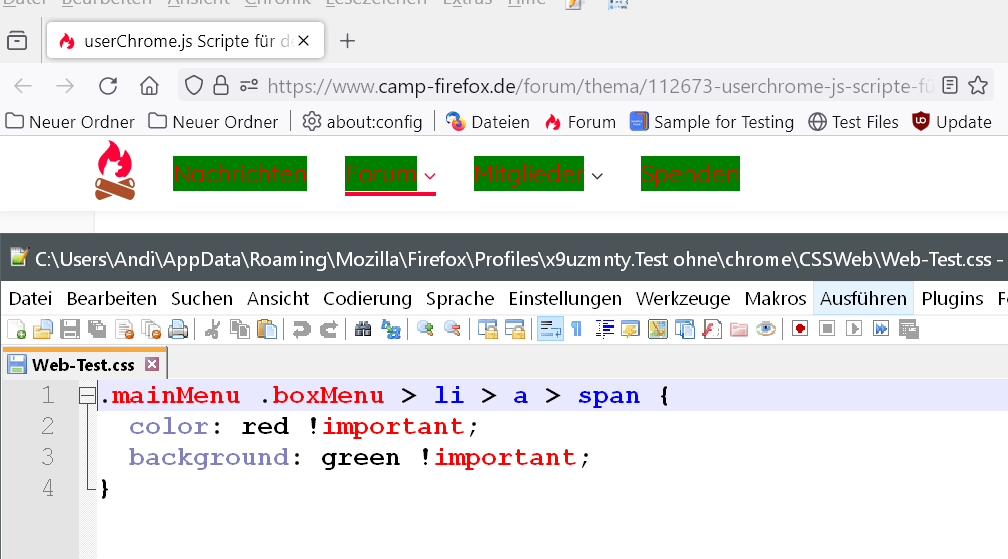Open the Ansicht menu in Notepad++
This screenshot has height=559, width=1008.
(278, 299)
